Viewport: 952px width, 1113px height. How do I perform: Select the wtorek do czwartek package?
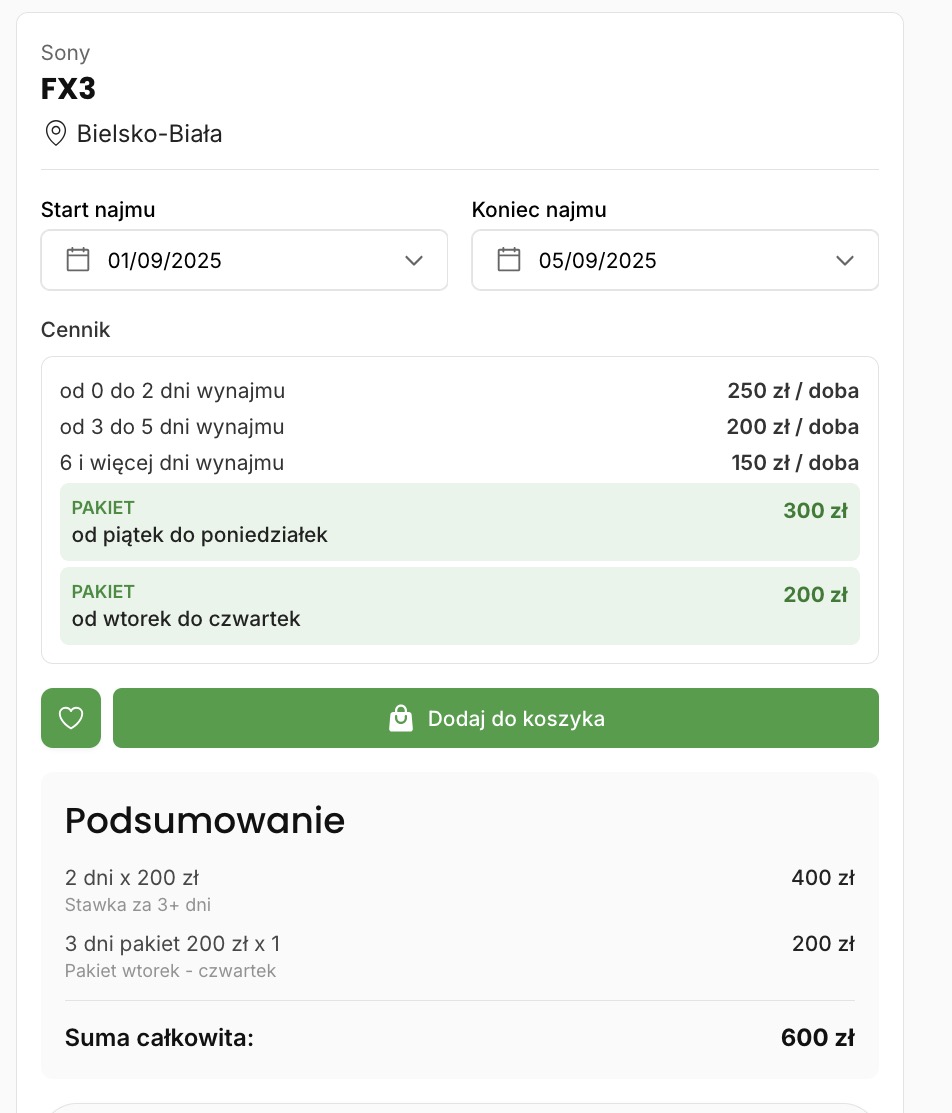click(459, 606)
